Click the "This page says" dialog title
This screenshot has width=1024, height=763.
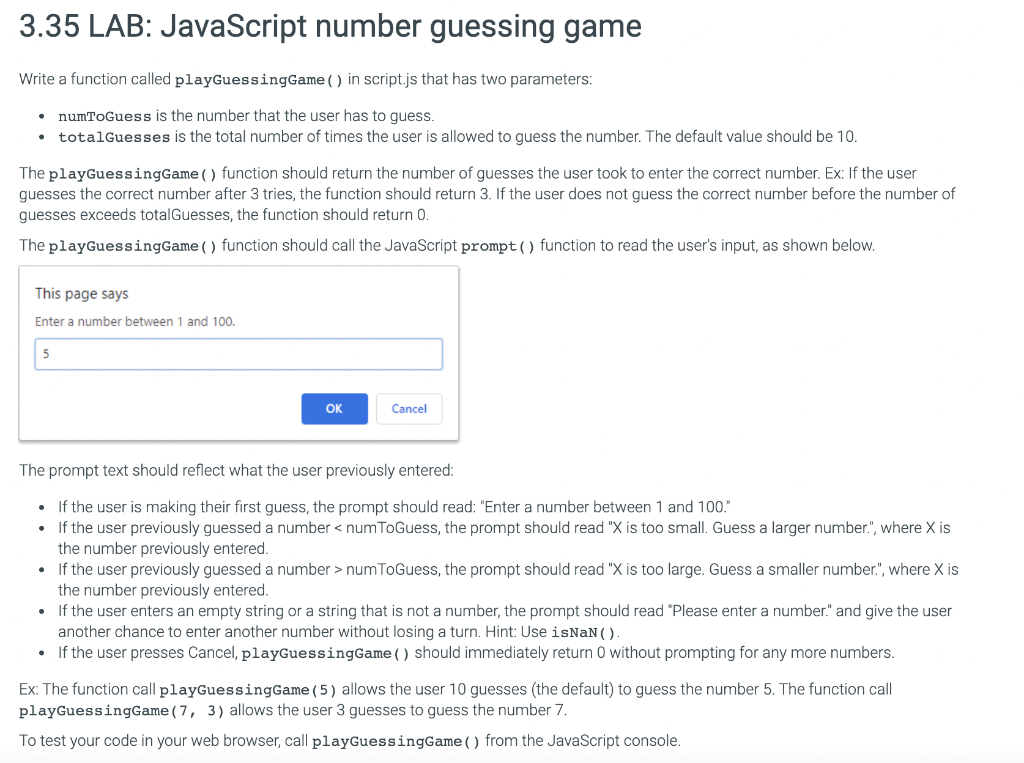click(x=82, y=293)
